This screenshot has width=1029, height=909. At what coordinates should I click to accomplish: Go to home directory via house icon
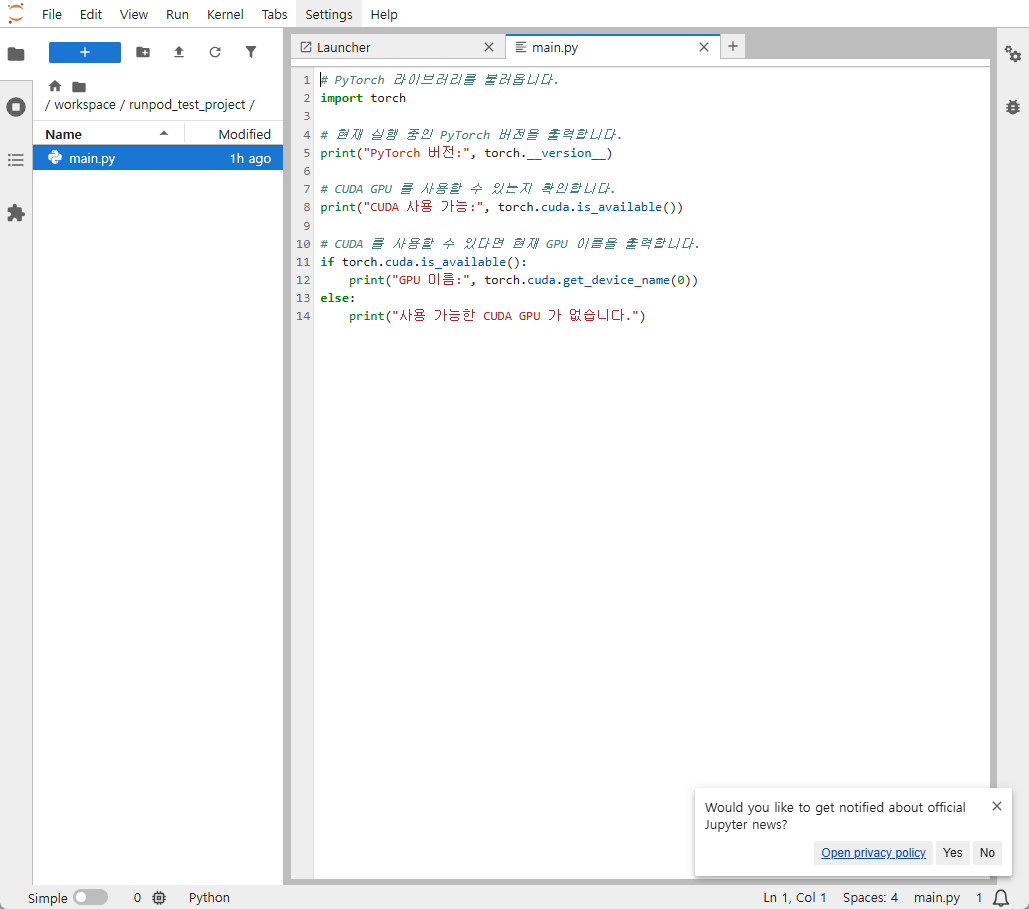55,86
